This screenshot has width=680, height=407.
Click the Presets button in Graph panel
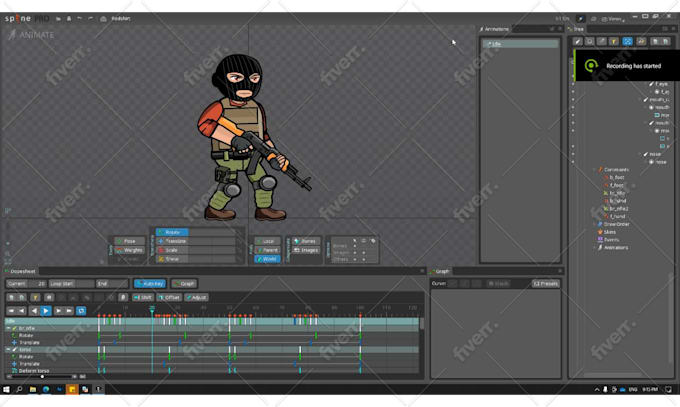(546, 283)
